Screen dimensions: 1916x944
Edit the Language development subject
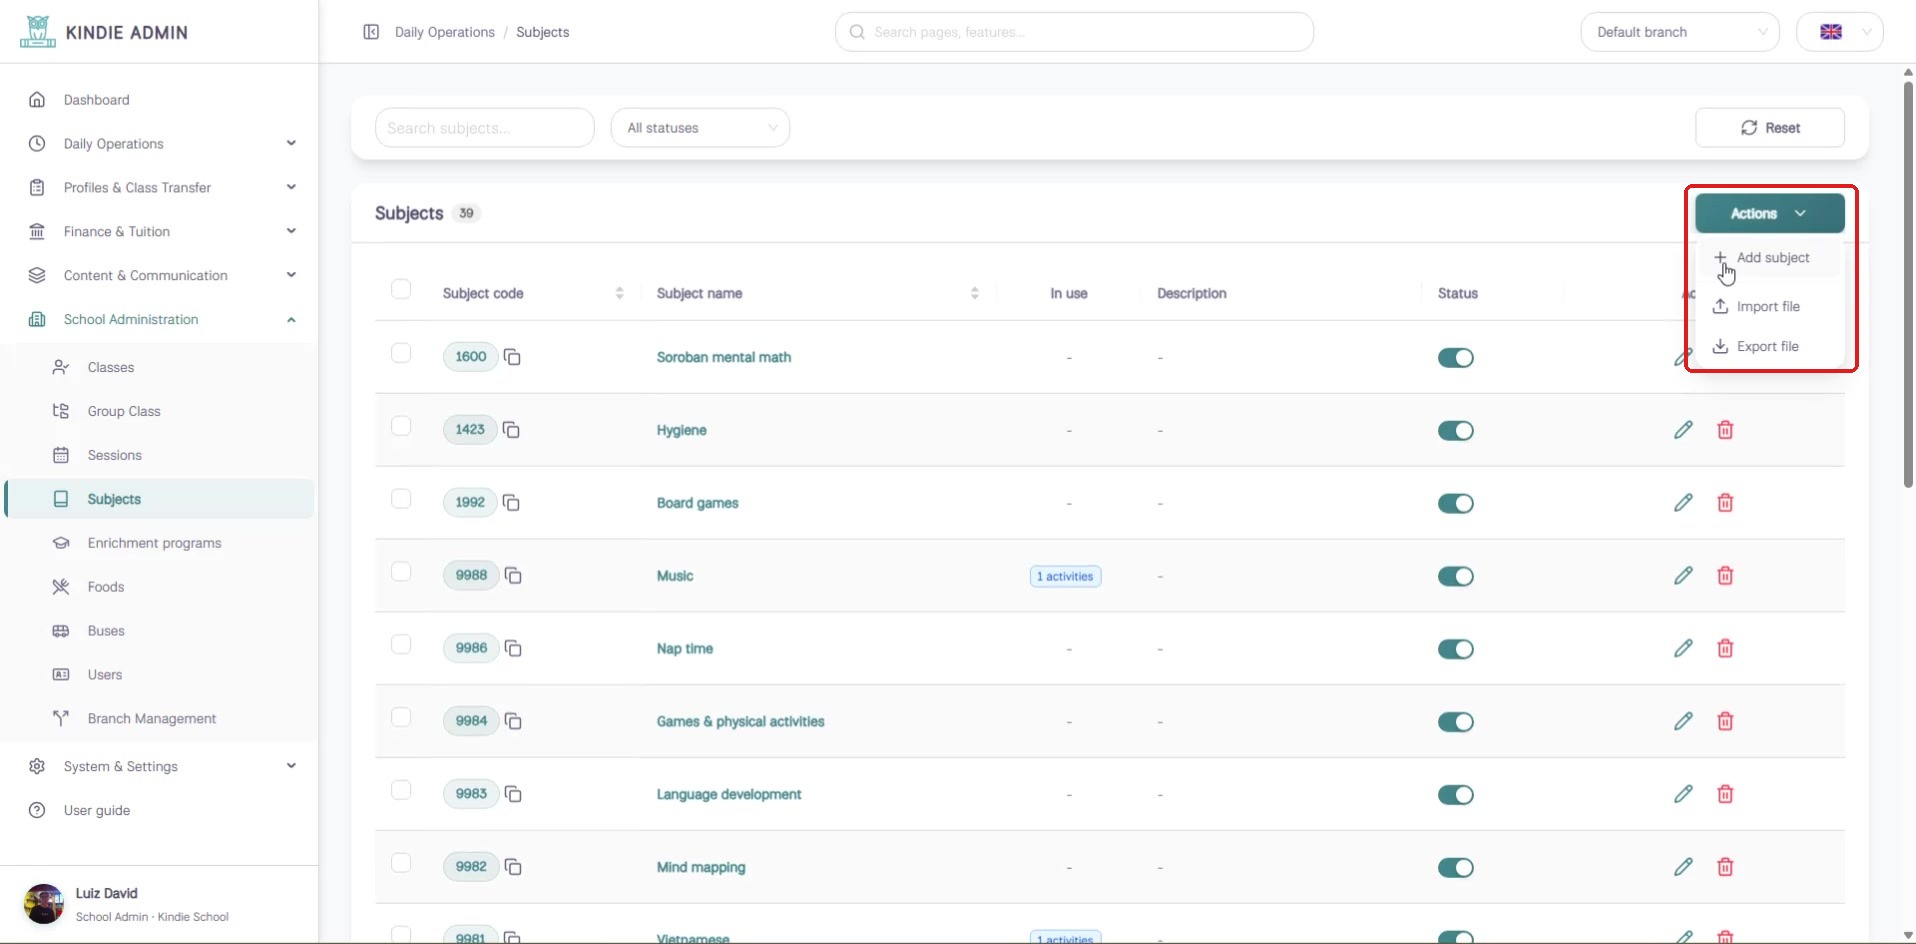[1683, 794]
